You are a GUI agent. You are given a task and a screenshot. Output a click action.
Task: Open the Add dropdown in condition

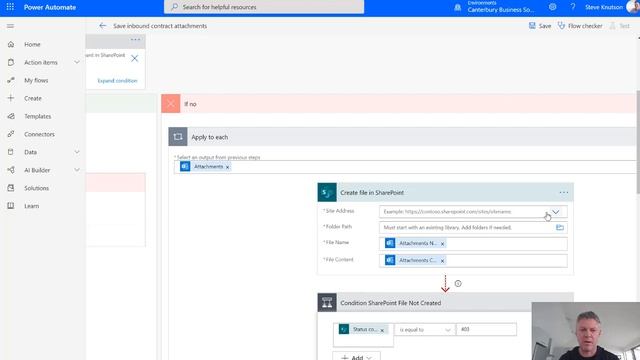click(x=356, y=357)
